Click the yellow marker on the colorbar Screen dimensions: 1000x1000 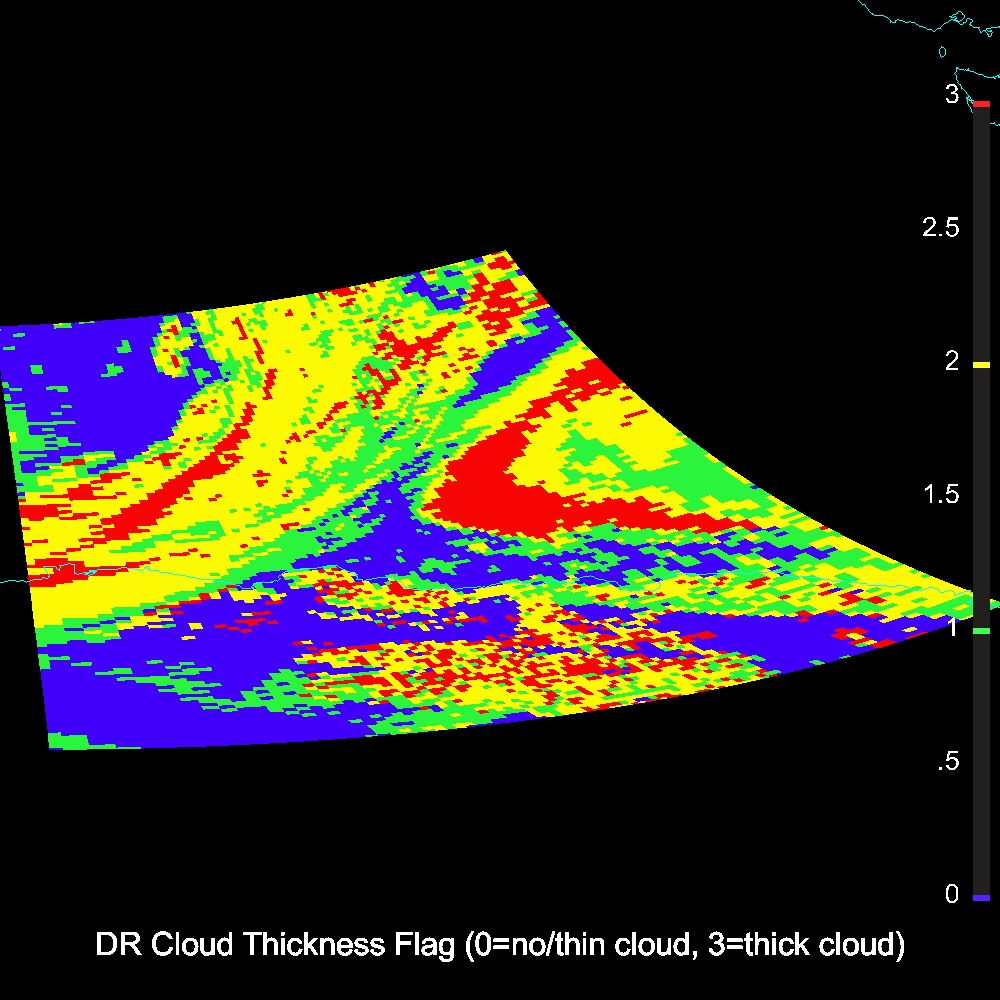(x=981, y=366)
